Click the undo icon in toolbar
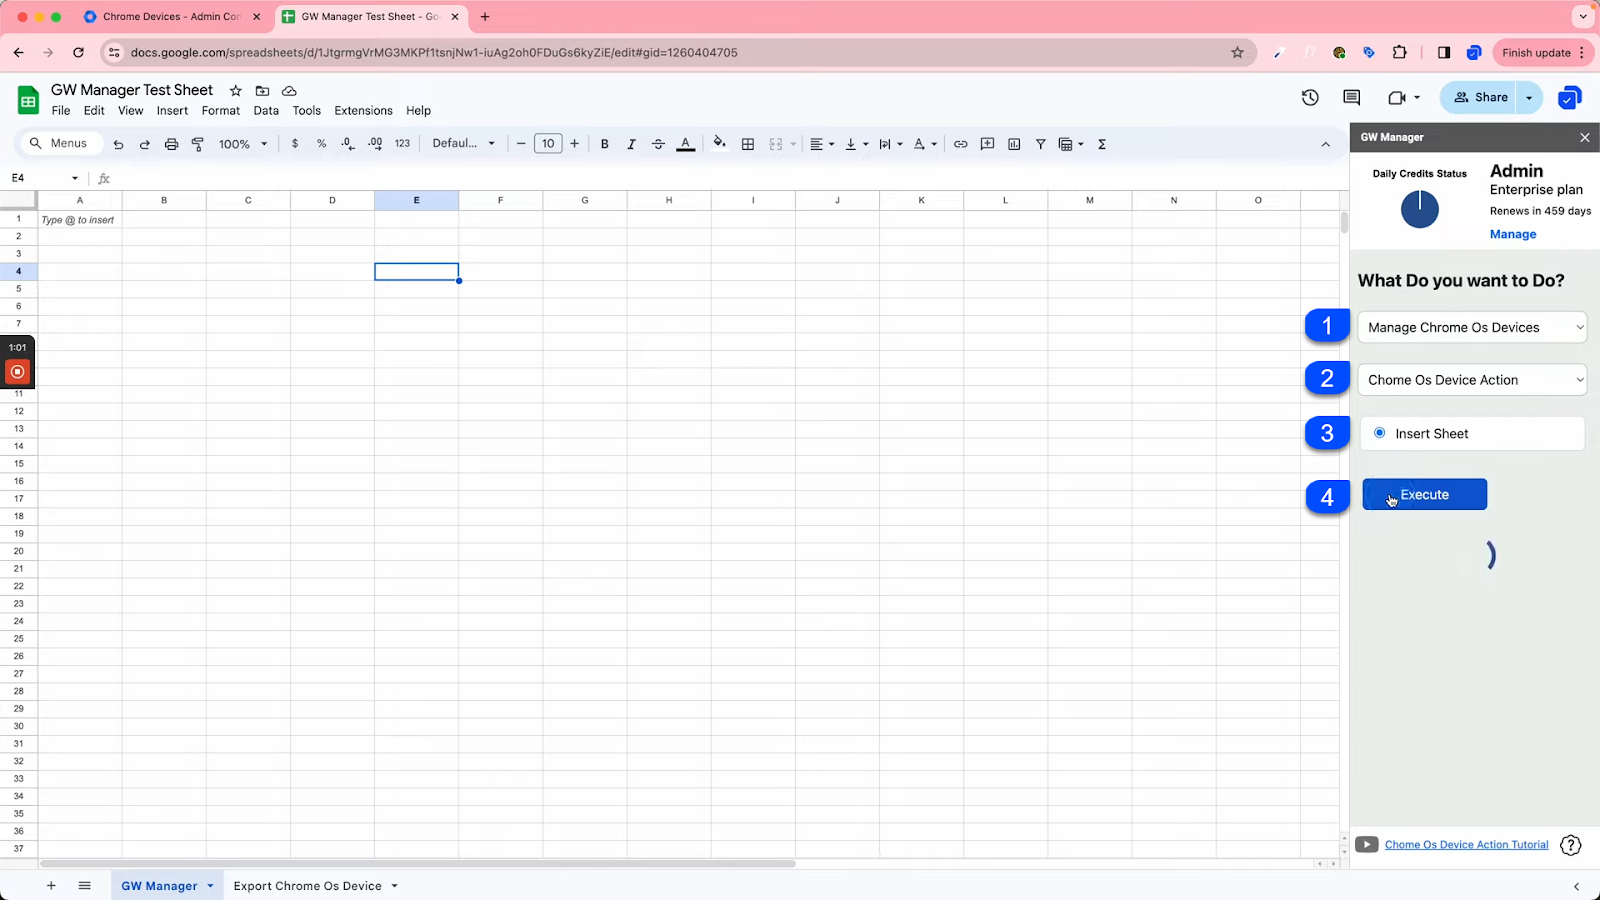This screenshot has width=1600, height=900. coord(118,144)
